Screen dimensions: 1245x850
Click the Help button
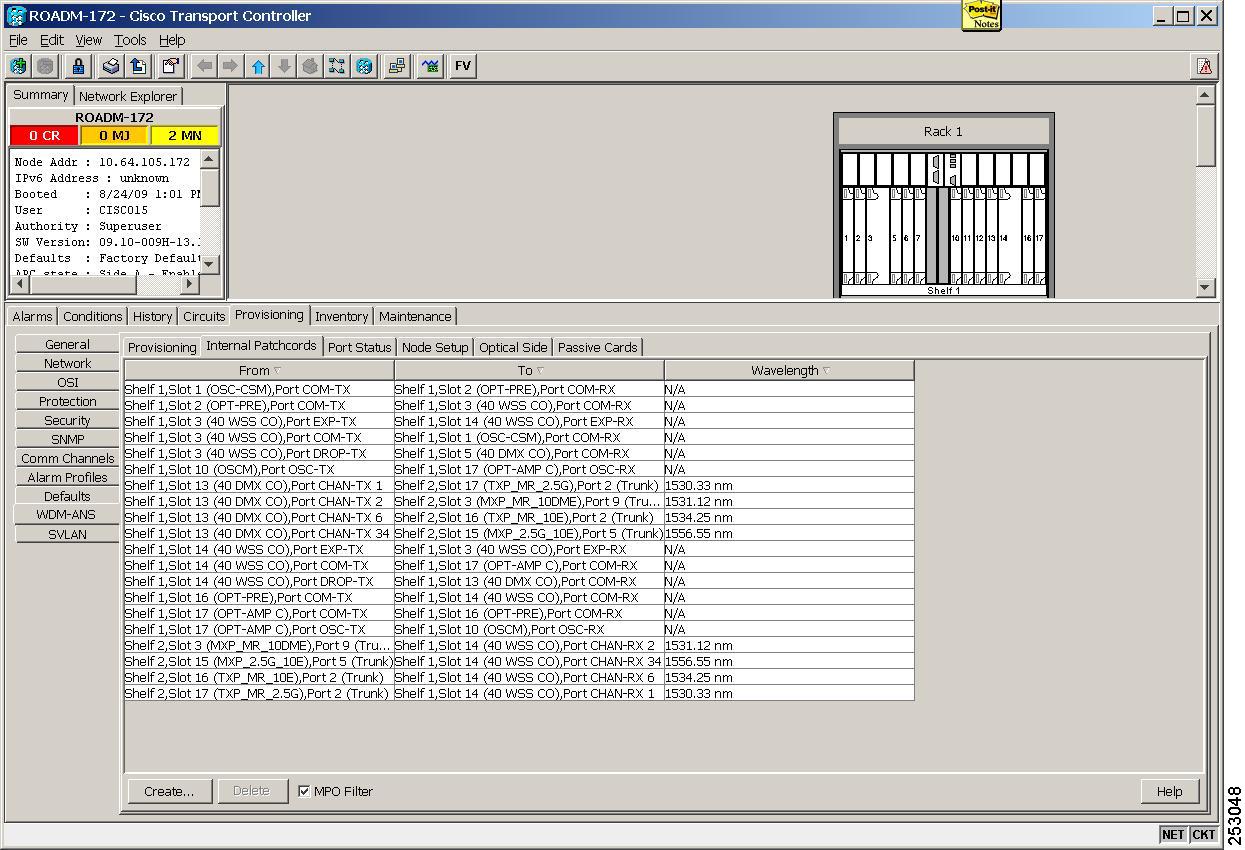1169,791
